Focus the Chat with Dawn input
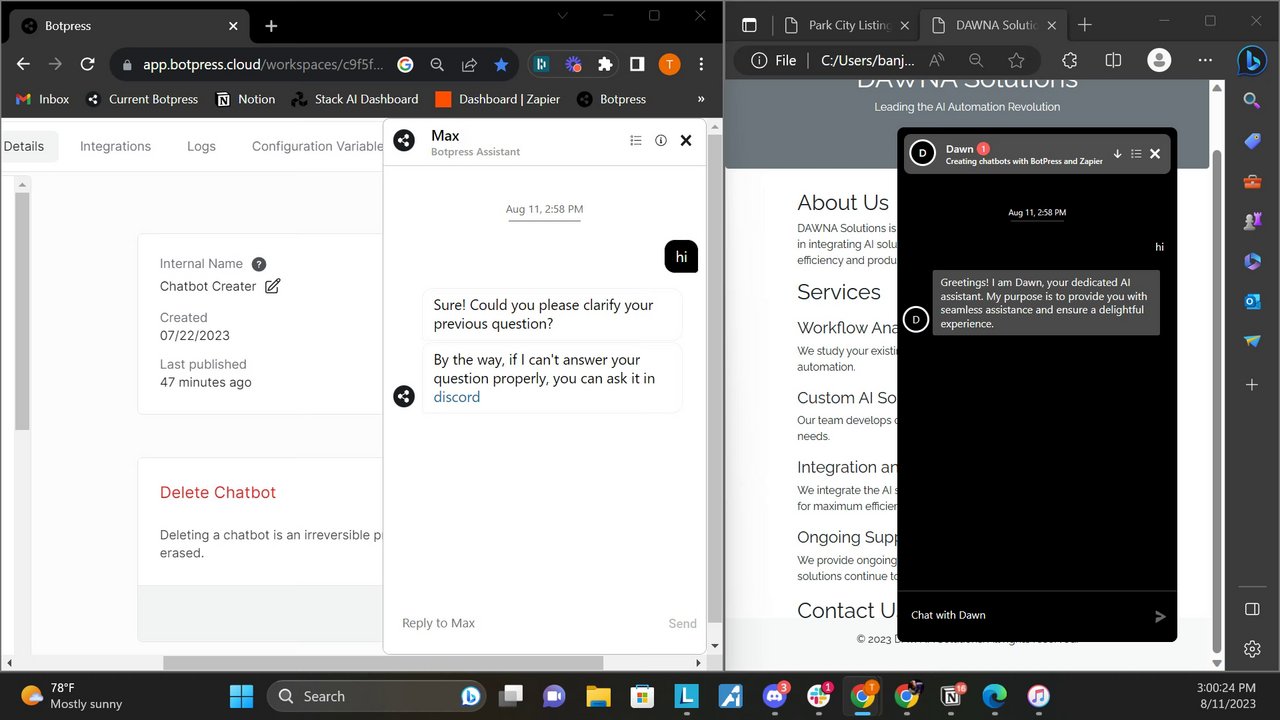1280x720 pixels. pos(1025,615)
